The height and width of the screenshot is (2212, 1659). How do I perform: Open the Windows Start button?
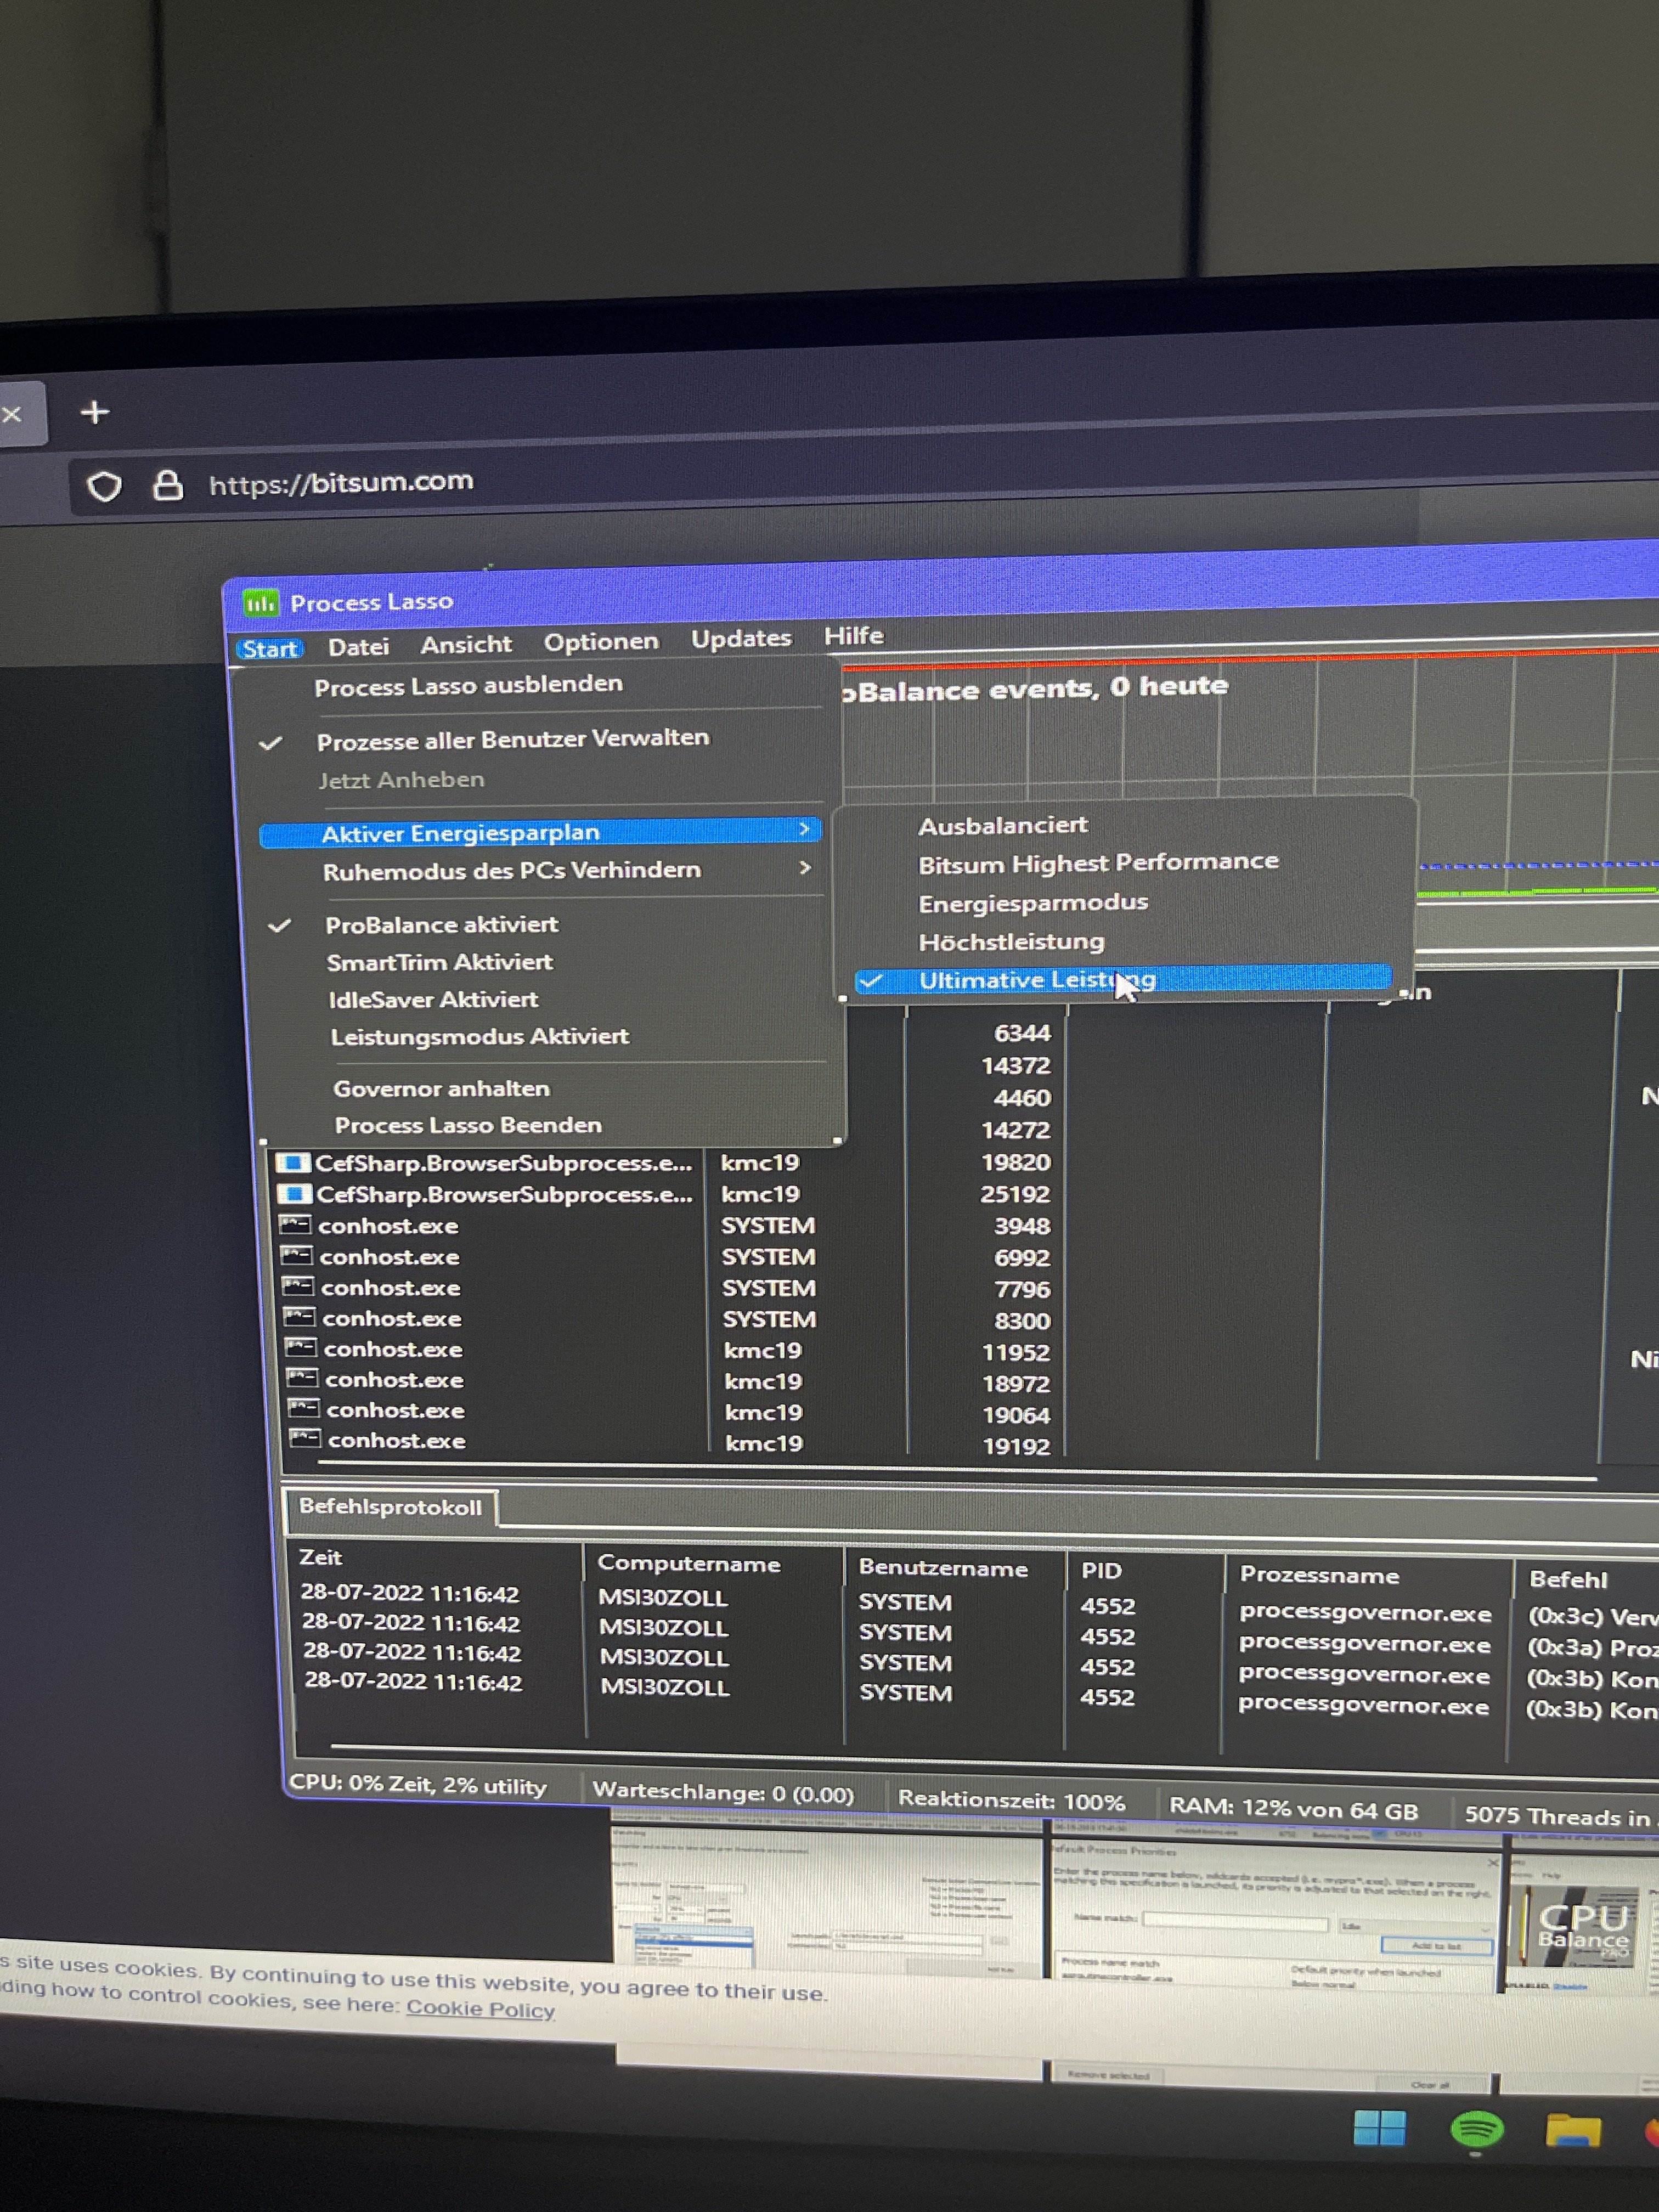click(x=1379, y=2128)
